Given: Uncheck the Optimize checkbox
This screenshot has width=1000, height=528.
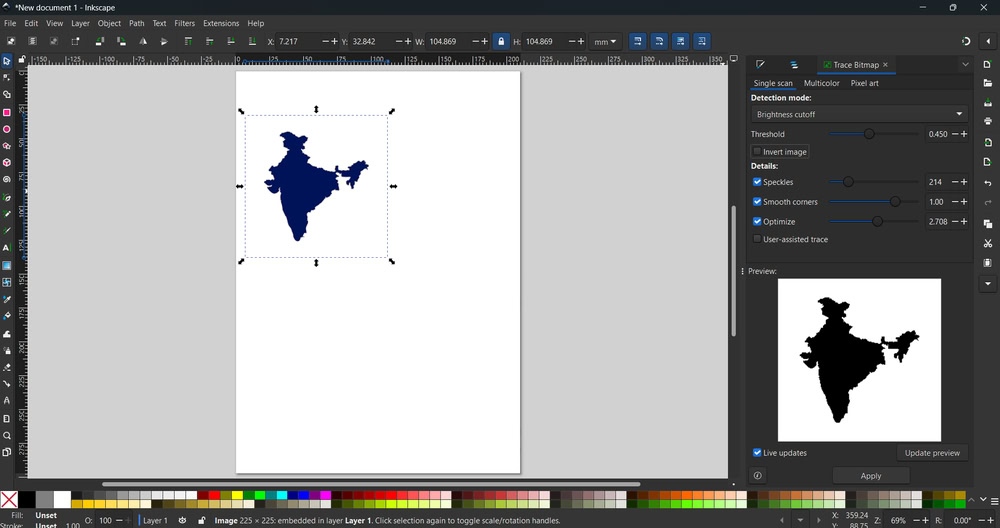Looking at the screenshot, I should click(757, 221).
